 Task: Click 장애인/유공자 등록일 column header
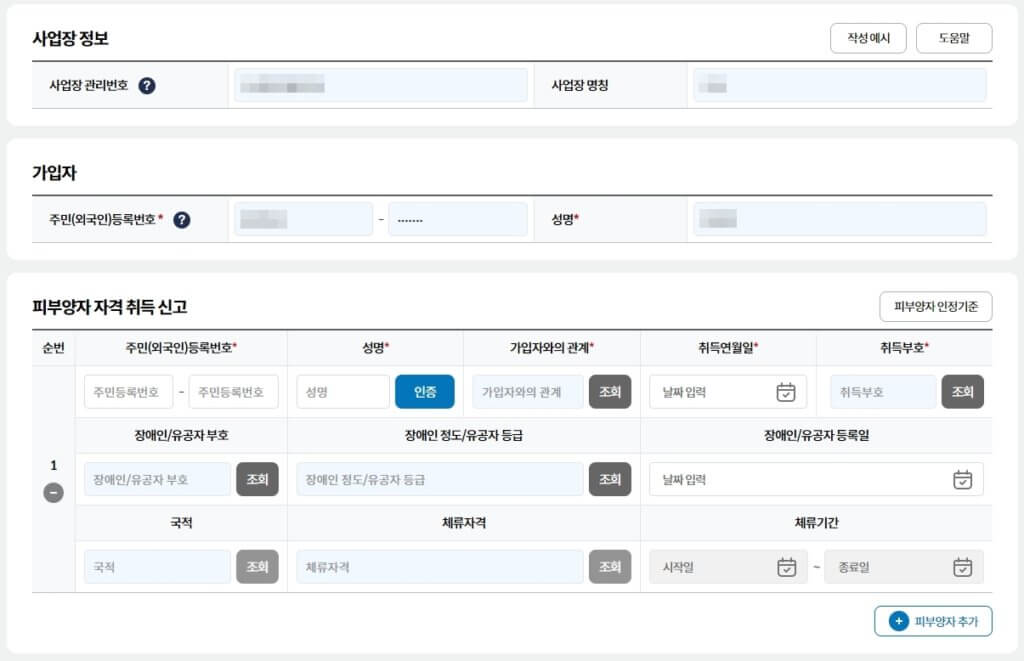click(816, 435)
